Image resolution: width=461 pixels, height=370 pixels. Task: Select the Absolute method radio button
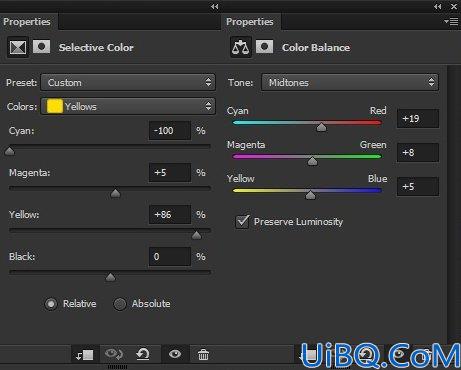pyautogui.click(x=120, y=304)
